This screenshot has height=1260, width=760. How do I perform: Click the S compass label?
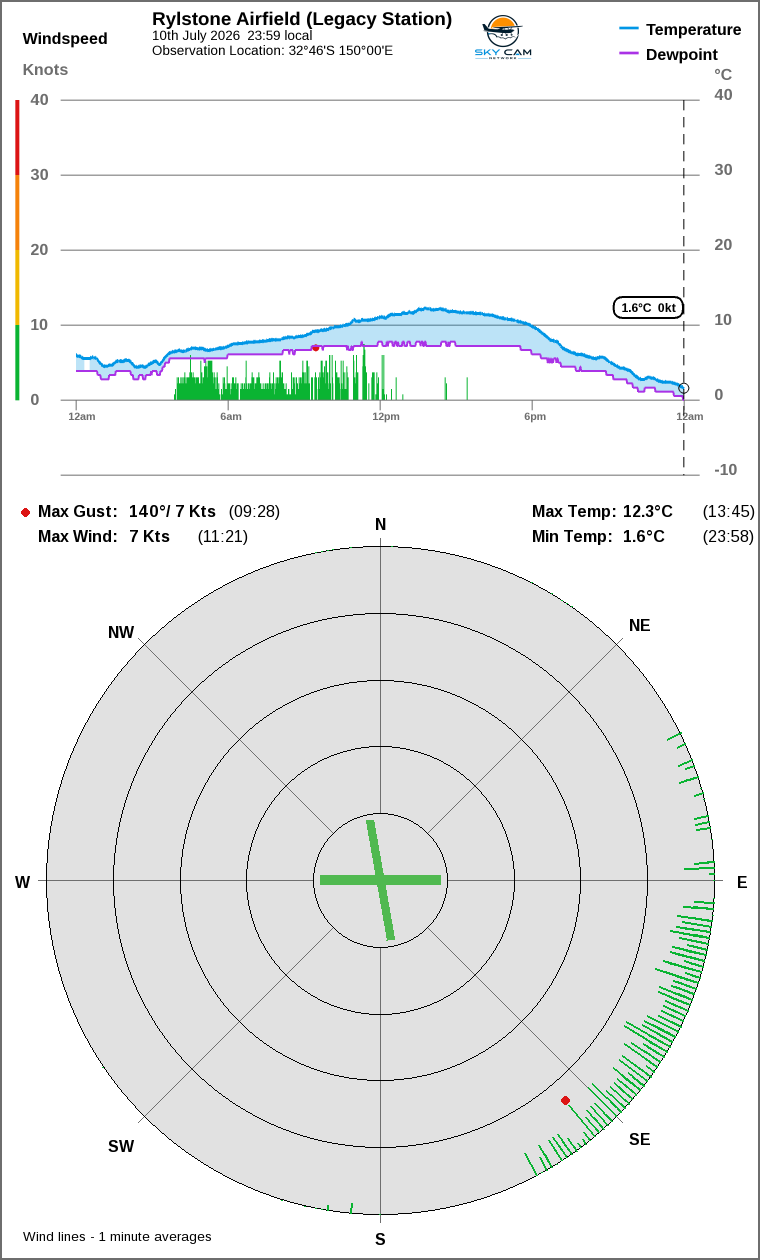point(380,1240)
